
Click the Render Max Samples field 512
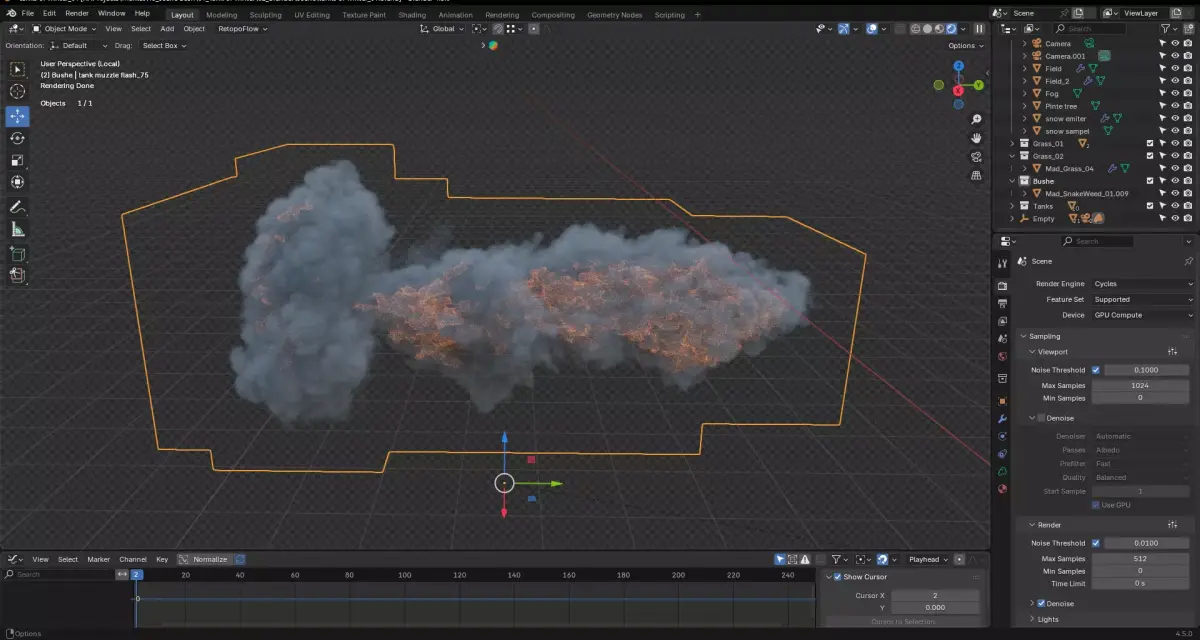pyautogui.click(x=1140, y=558)
